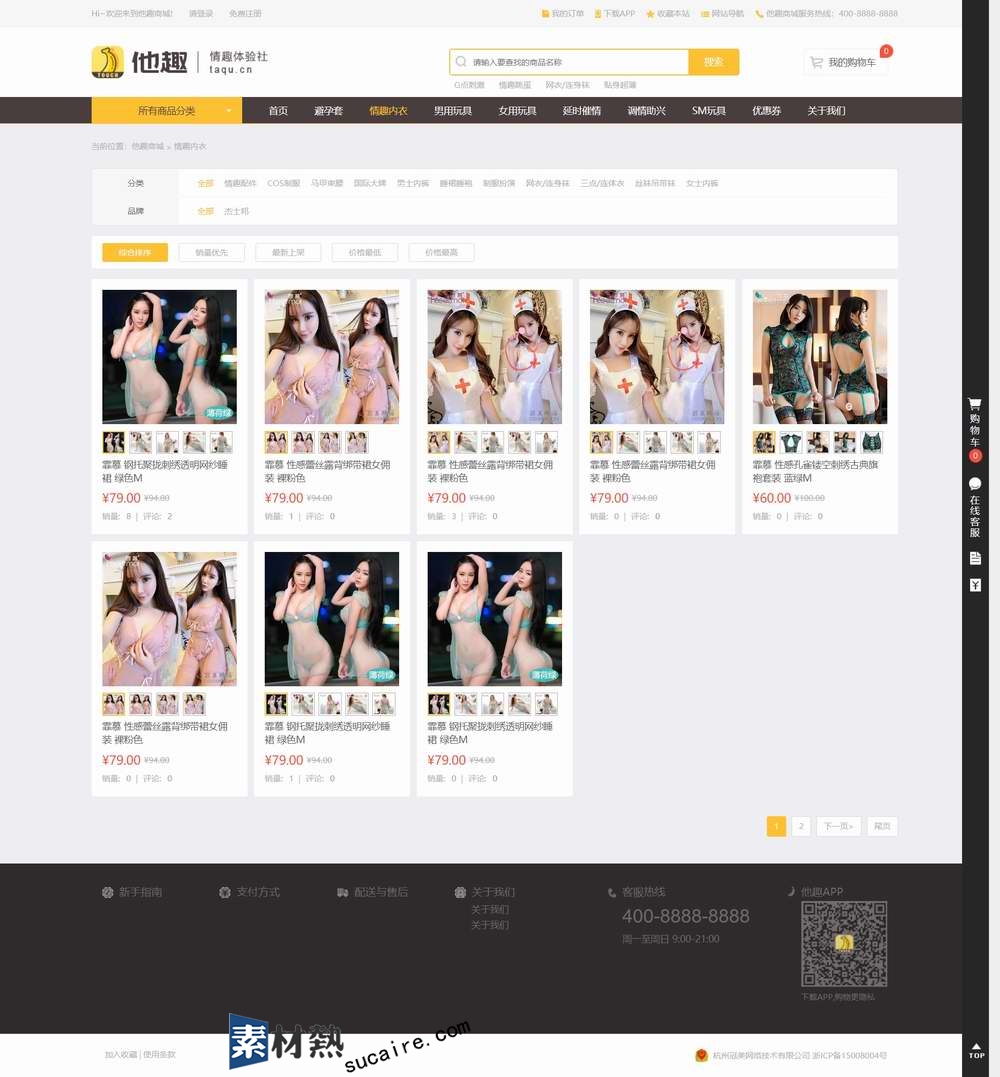Expand the 所有商品分类 dropdown
Viewport: 1000px width, 1077px height.
[x=167, y=111]
